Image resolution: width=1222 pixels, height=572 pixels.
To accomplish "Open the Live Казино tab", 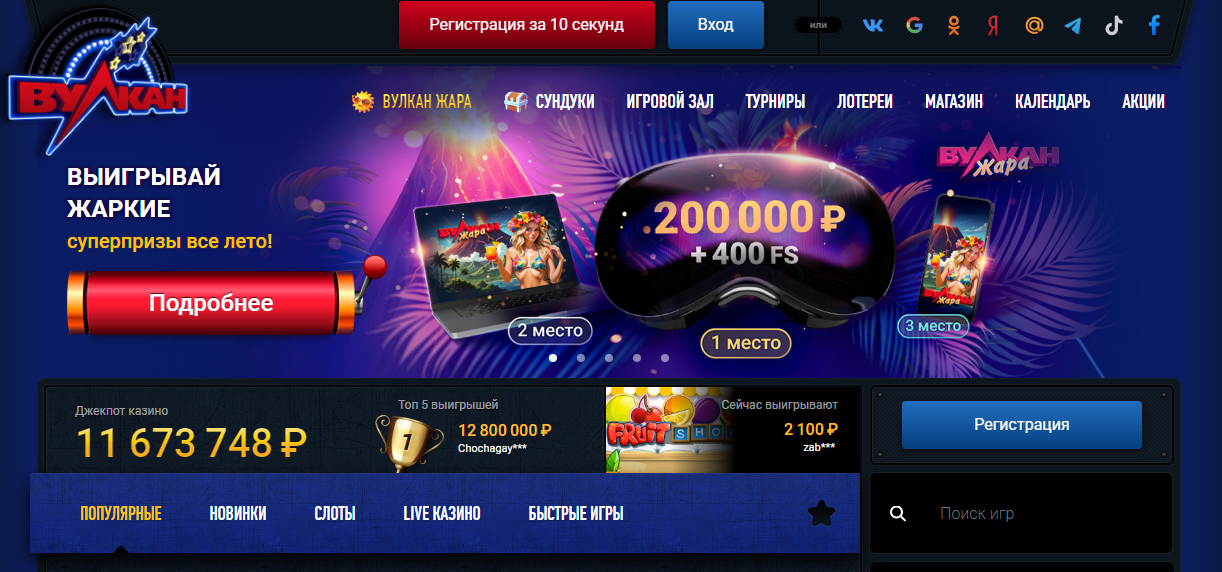I will tap(442, 513).
